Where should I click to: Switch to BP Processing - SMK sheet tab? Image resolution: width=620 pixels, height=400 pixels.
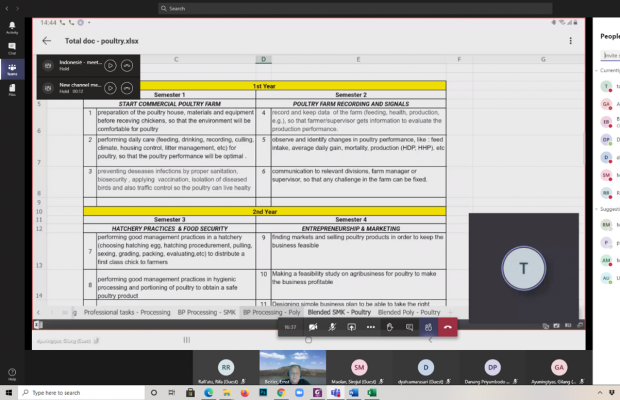(x=206, y=312)
